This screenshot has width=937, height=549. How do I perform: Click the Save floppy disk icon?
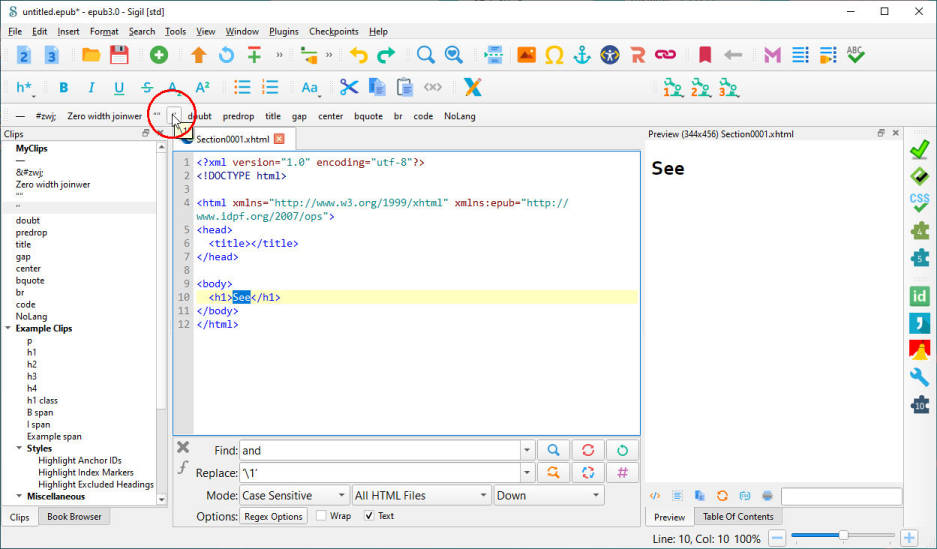click(119, 55)
